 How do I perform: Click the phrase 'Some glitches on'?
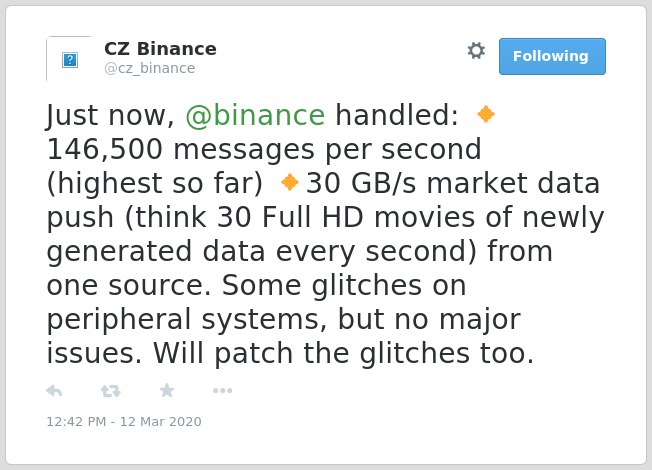coord(344,285)
